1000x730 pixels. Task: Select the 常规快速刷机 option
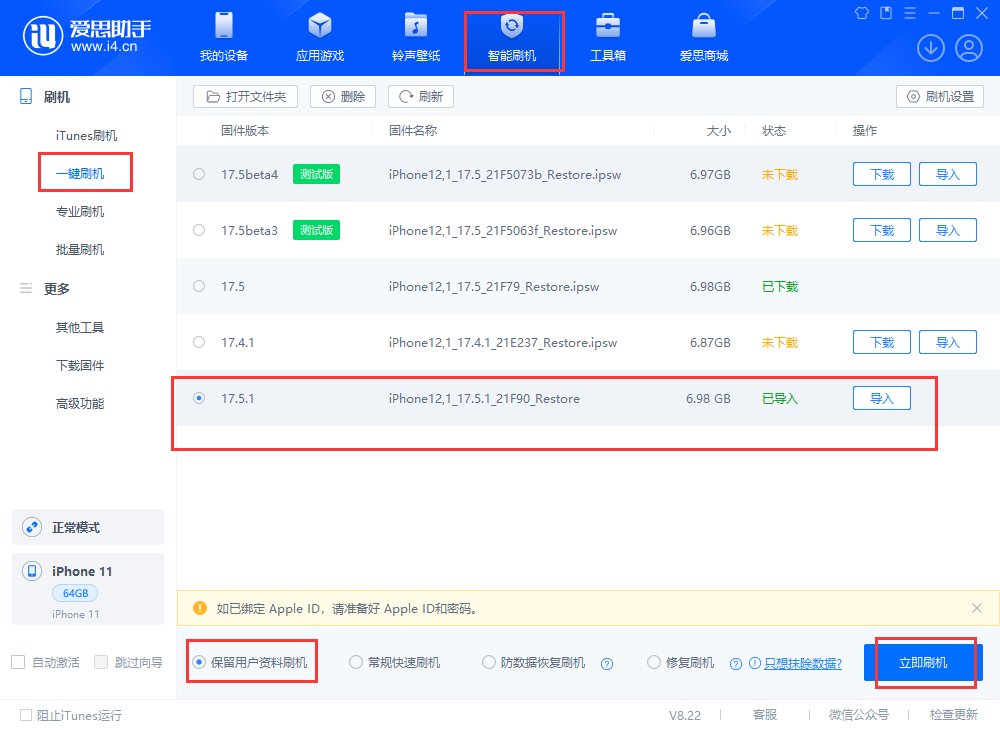[x=355, y=662]
